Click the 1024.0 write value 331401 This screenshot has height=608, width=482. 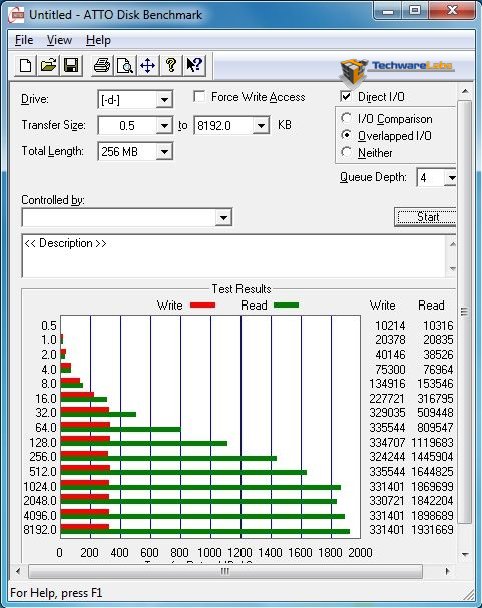pos(387,486)
